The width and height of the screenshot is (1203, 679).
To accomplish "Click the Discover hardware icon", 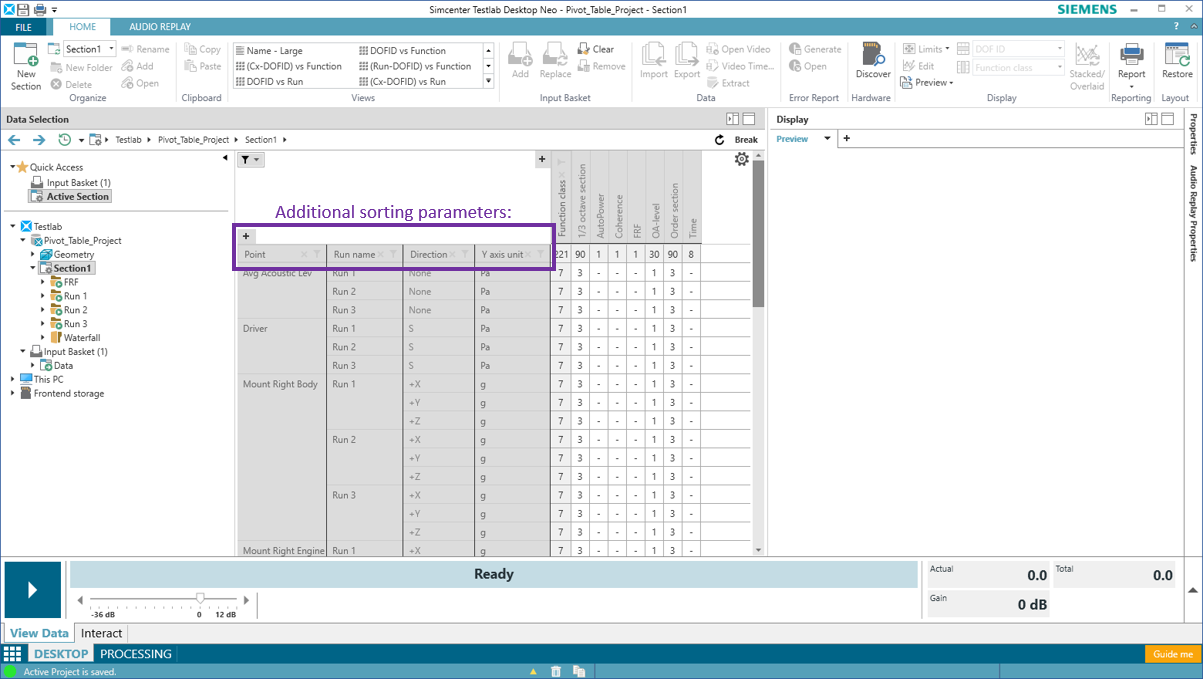I will coord(872,57).
